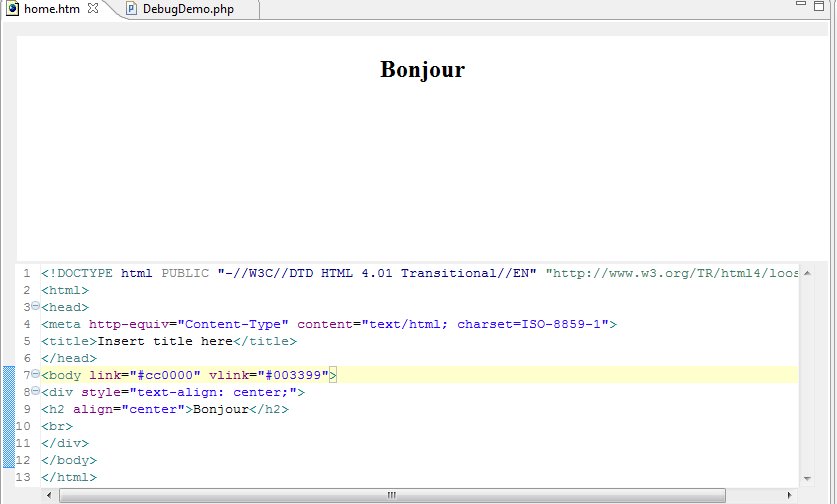Close the home.htm tab

[x=93, y=8]
